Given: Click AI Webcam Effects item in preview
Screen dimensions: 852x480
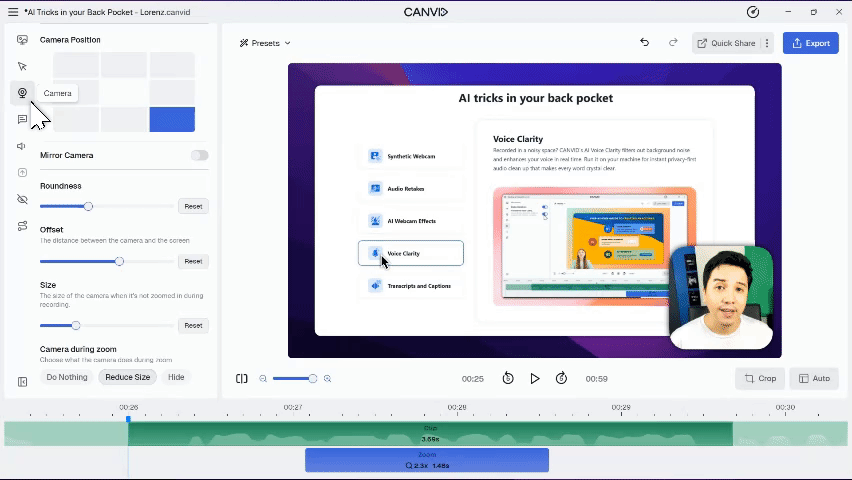Looking at the screenshot, I should [x=411, y=221].
